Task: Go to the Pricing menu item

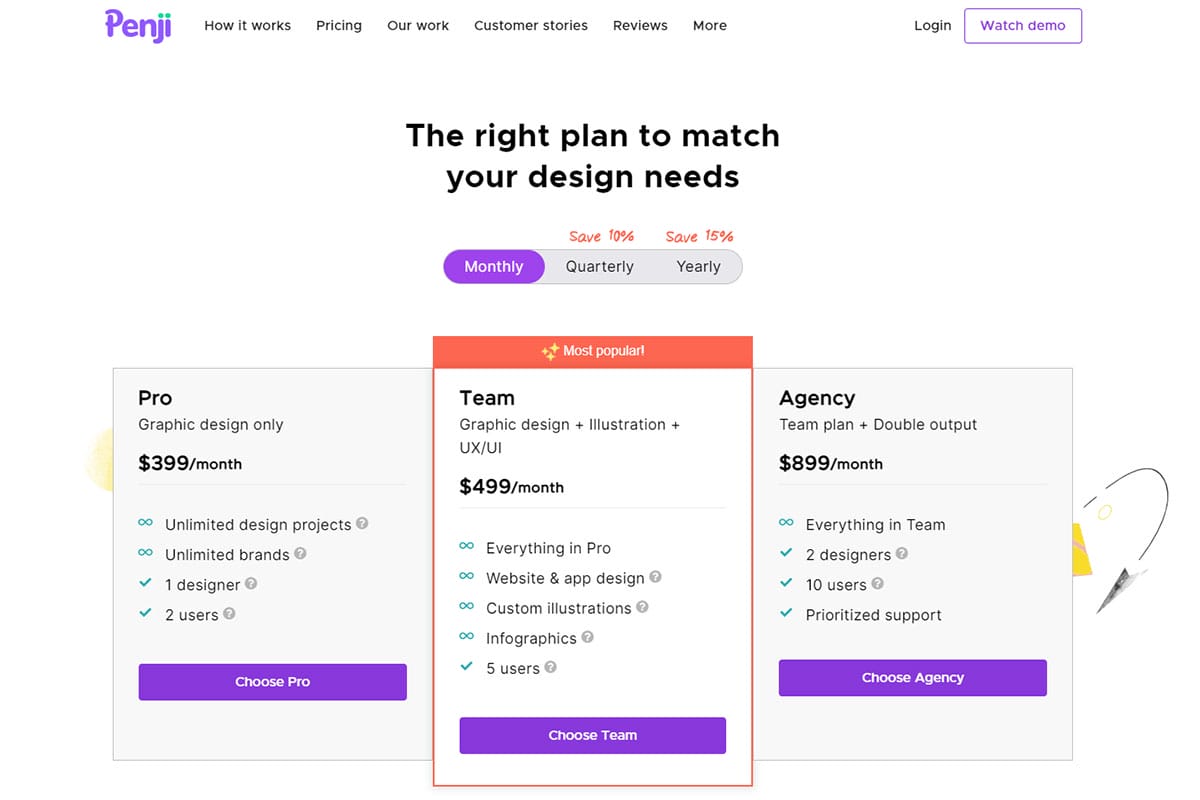Action: (339, 25)
